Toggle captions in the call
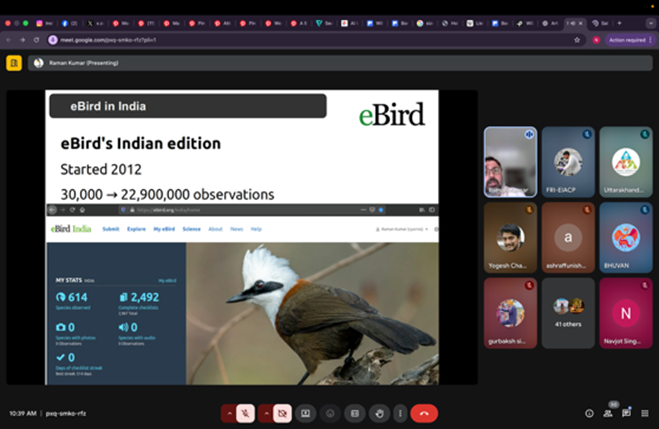Screen dimensions: 659x429 [354, 413]
